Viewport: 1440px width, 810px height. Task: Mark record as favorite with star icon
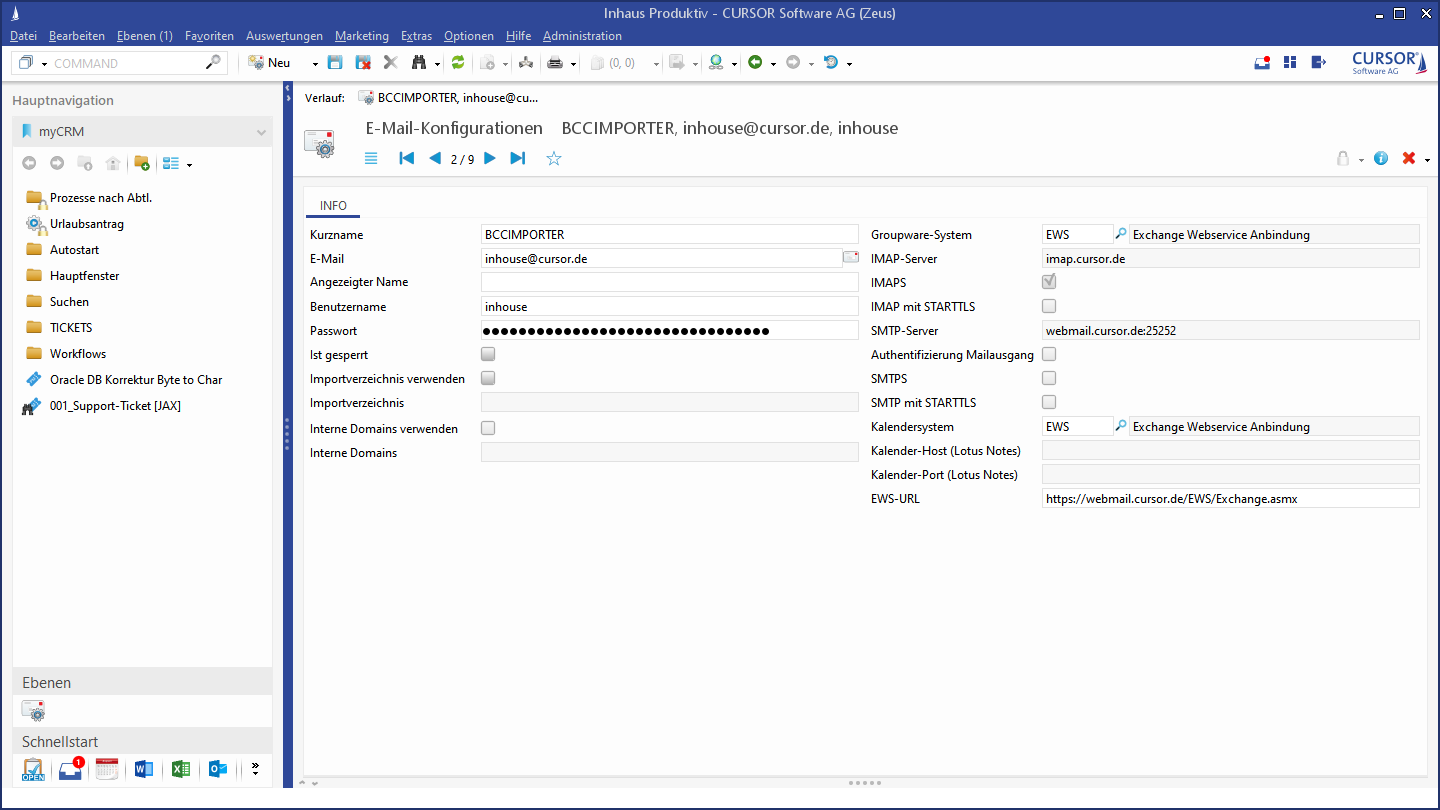pos(554,158)
